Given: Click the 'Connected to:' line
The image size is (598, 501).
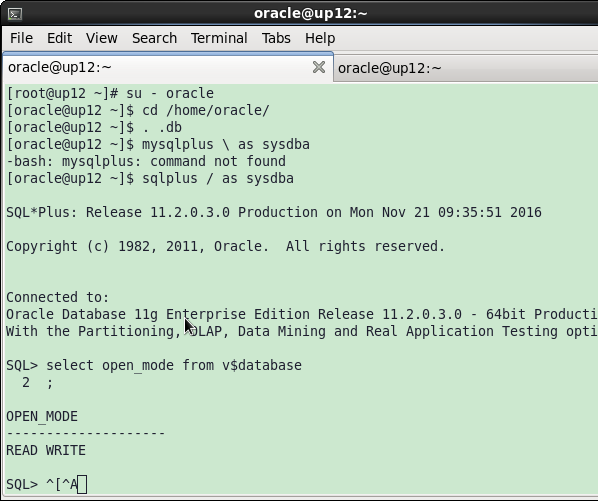Looking at the screenshot, I should point(58,297).
